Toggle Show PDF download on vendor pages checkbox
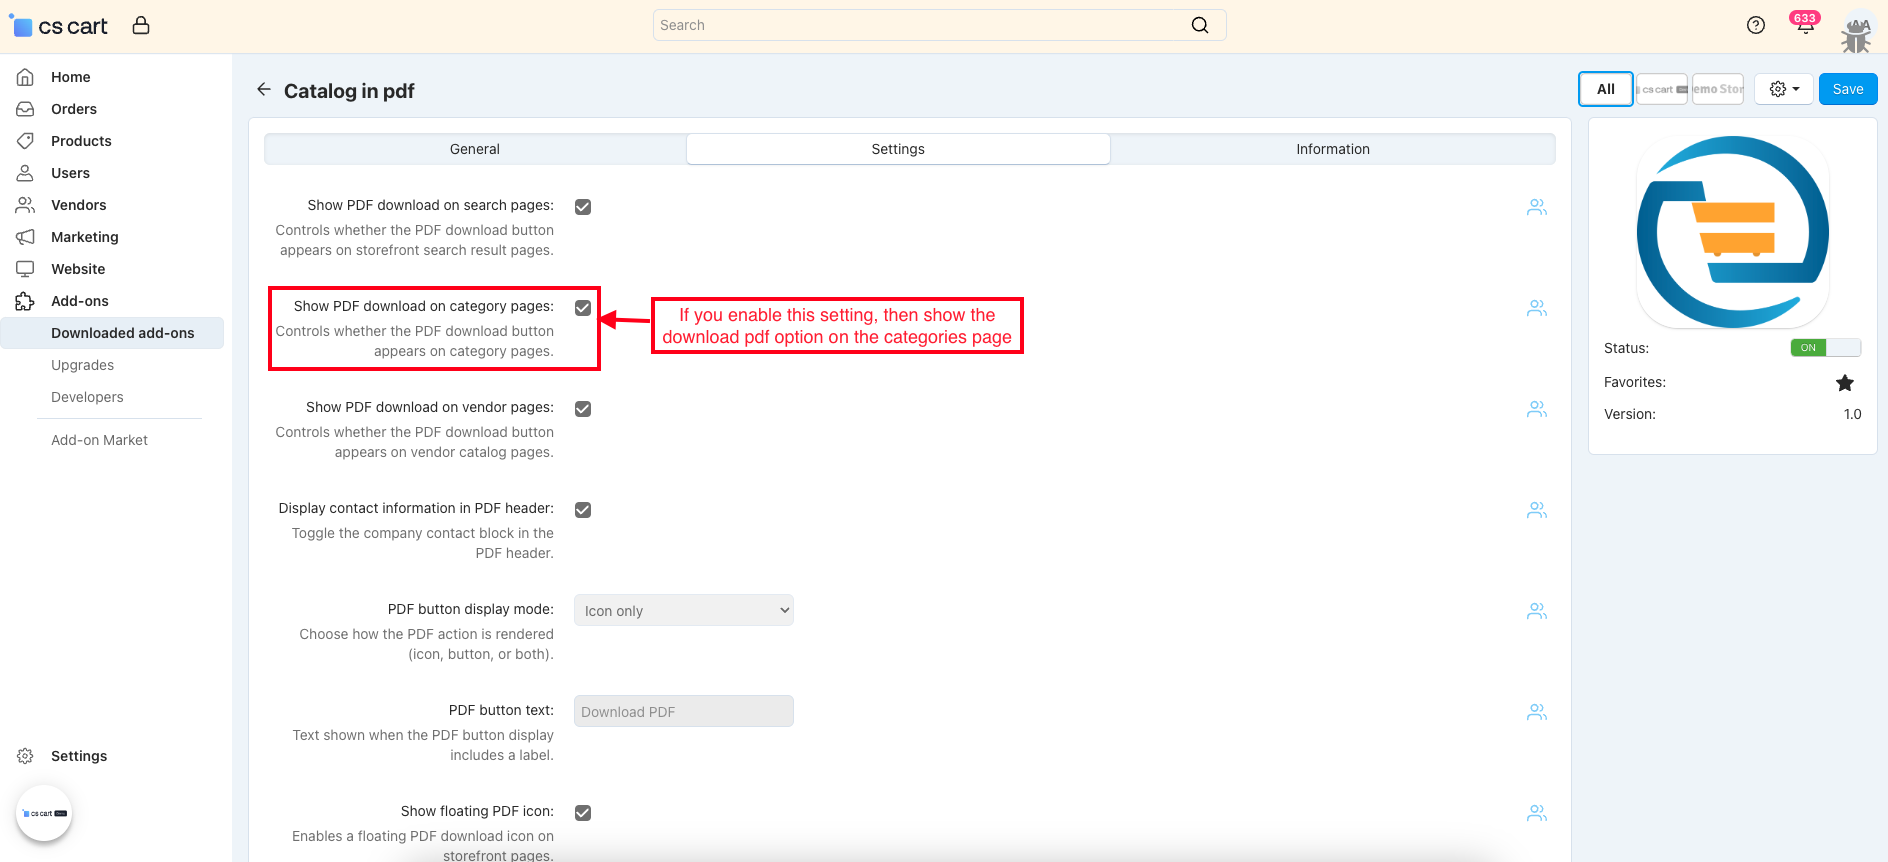 click(x=583, y=409)
